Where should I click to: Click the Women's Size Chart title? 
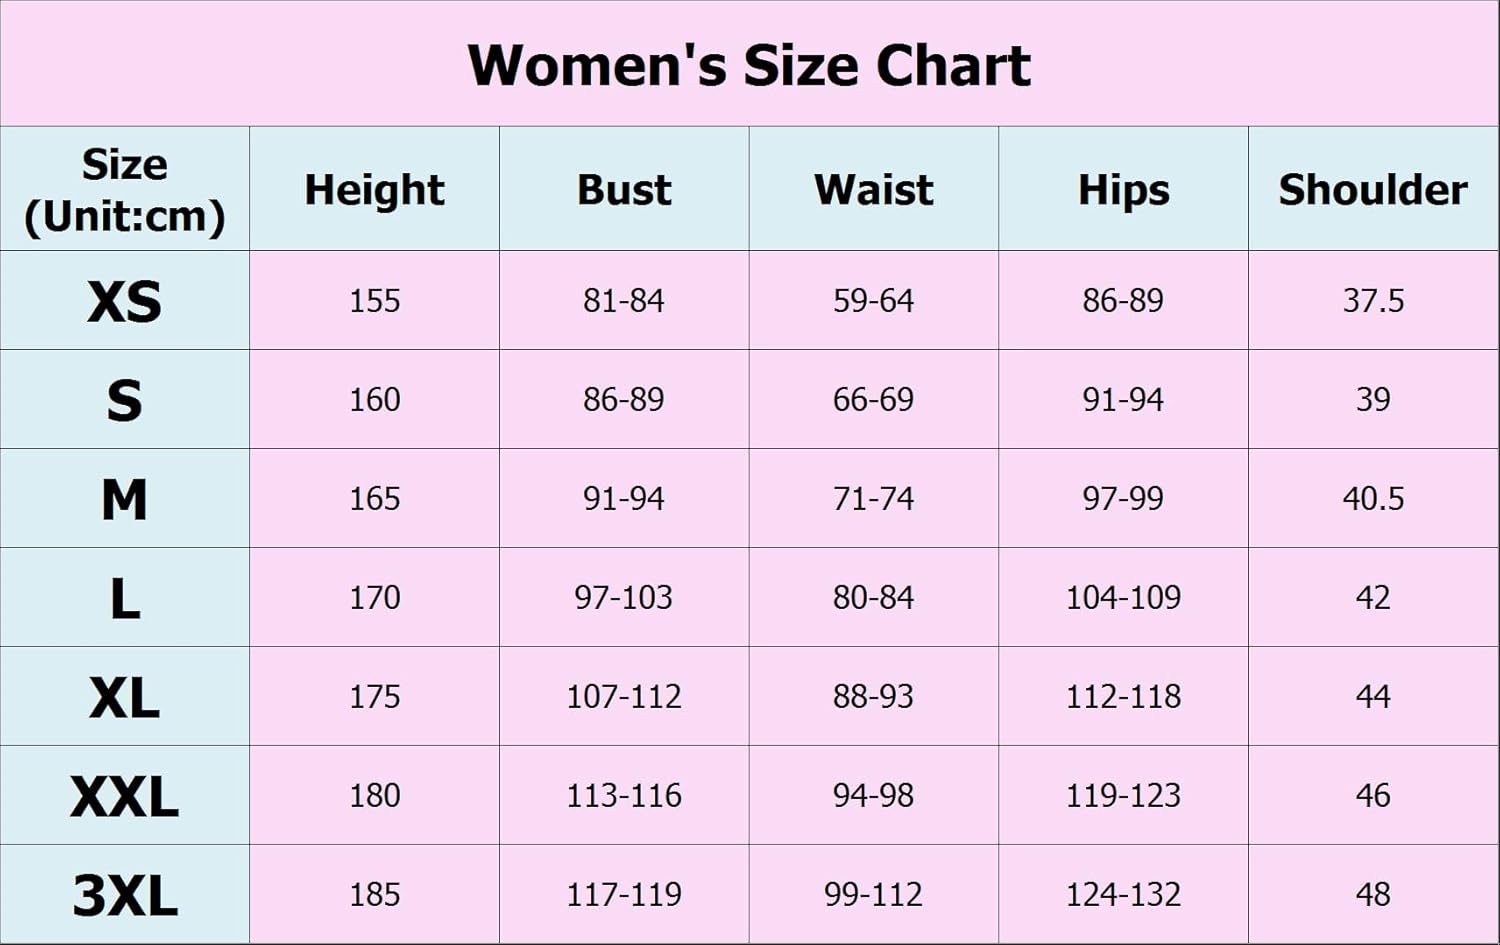pos(749,66)
